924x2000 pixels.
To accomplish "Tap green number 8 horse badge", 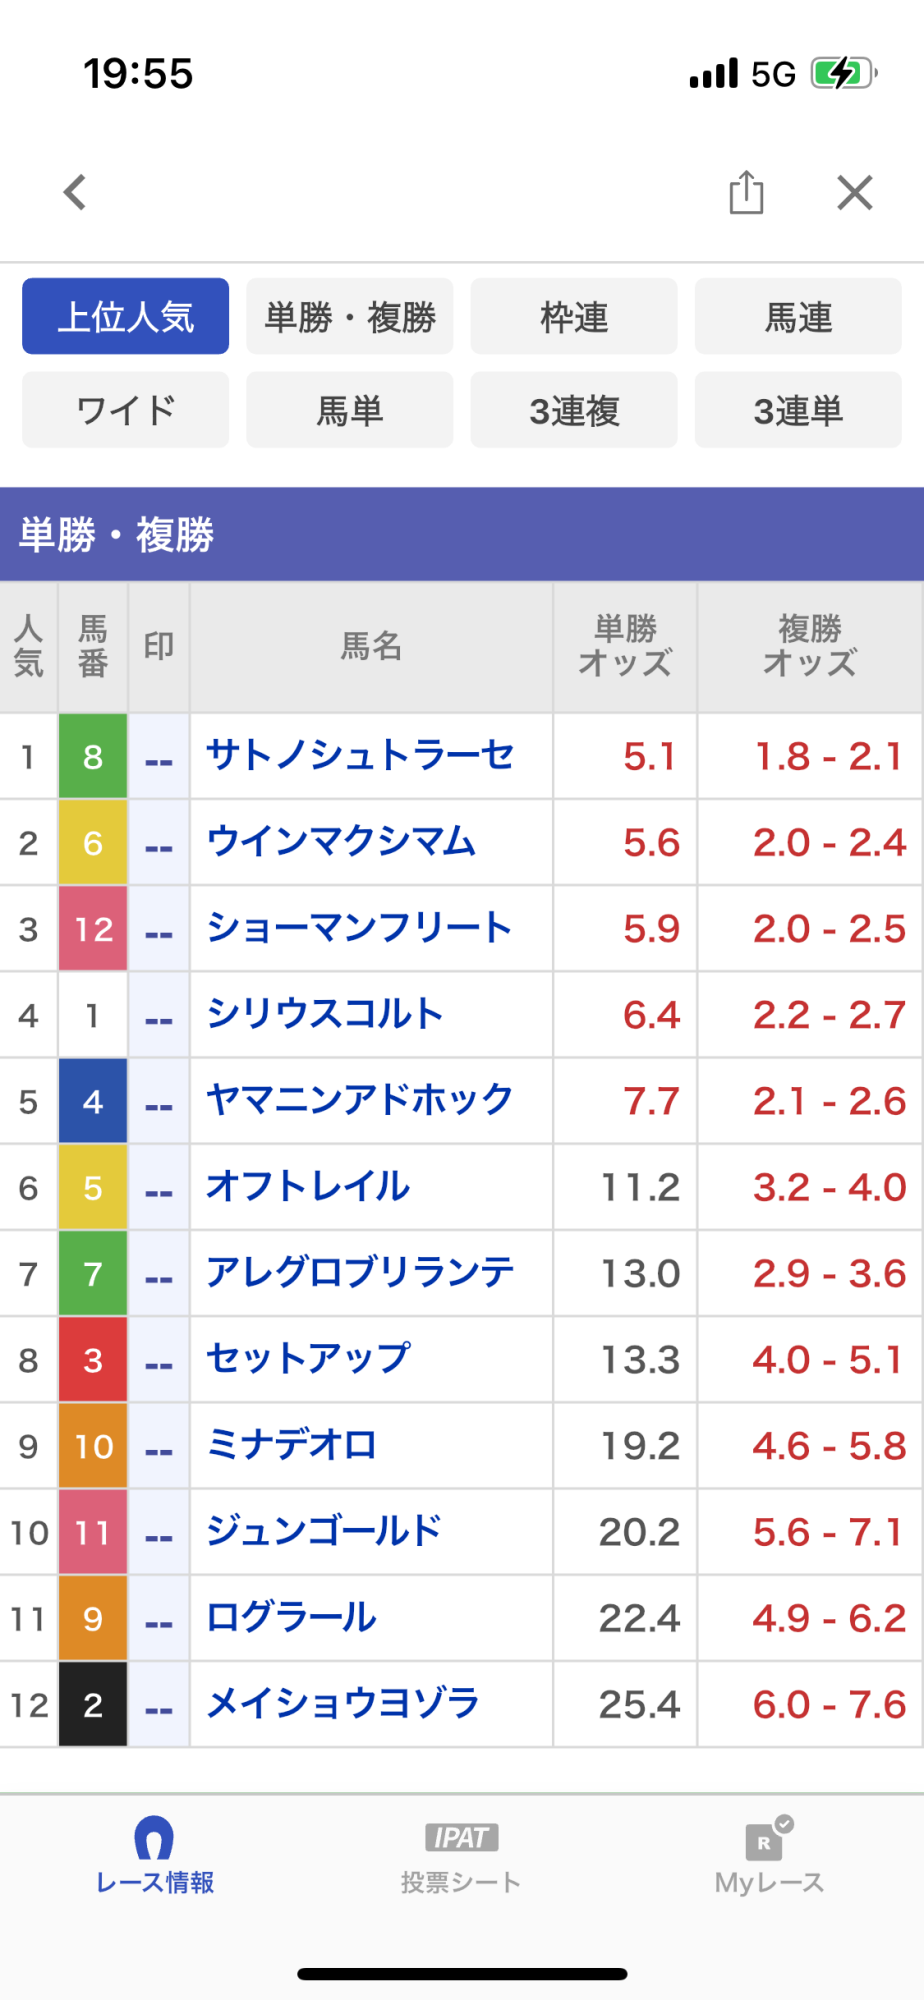I will coord(93,756).
